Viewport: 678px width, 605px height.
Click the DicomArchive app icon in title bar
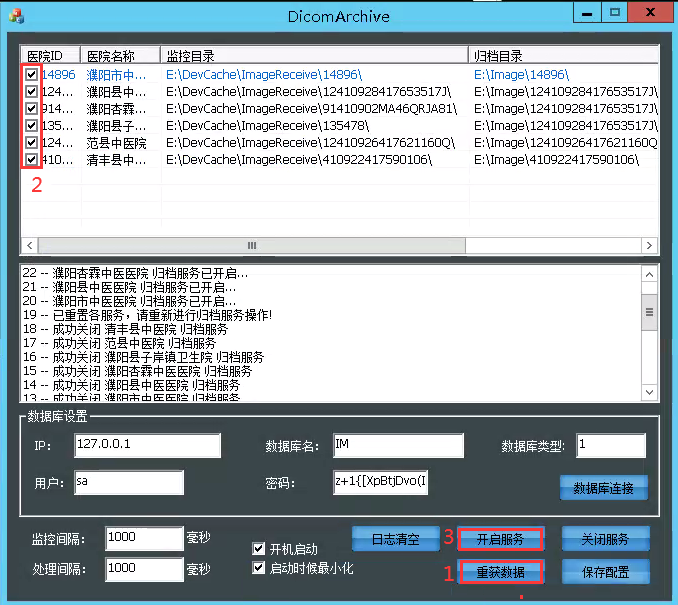(16, 15)
